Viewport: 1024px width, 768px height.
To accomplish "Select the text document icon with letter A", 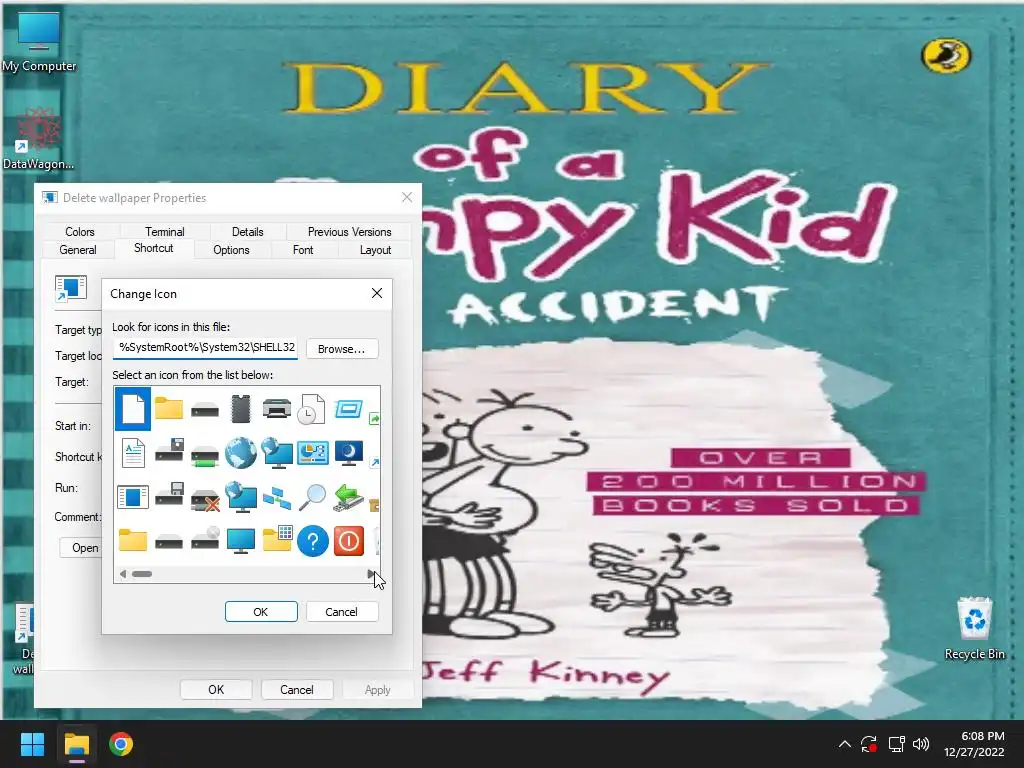I will pos(133,453).
